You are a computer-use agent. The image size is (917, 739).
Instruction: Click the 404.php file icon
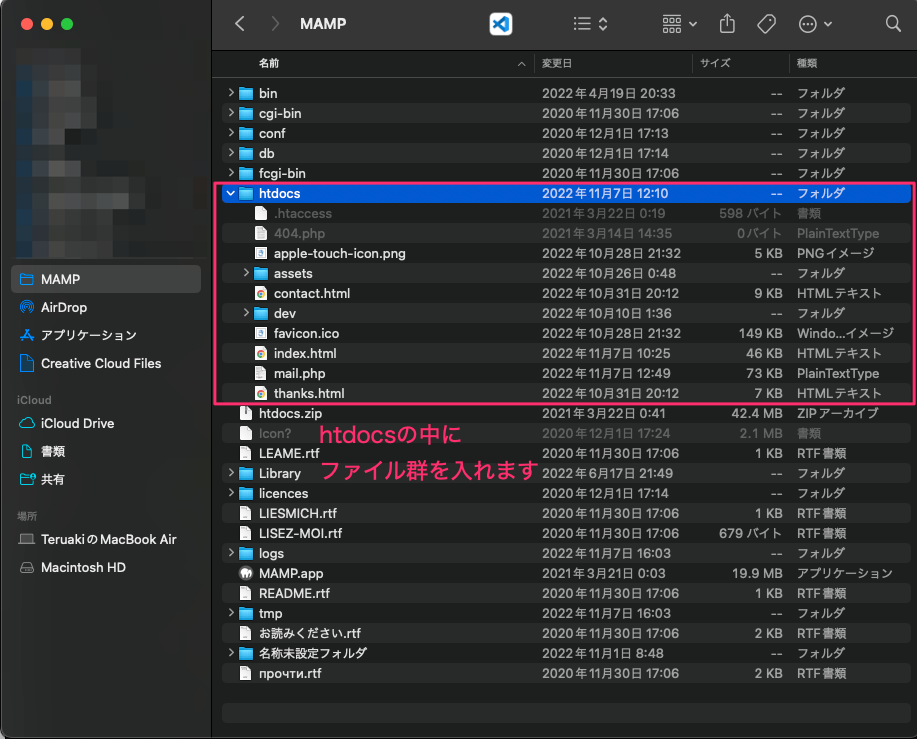coord(261,233)
